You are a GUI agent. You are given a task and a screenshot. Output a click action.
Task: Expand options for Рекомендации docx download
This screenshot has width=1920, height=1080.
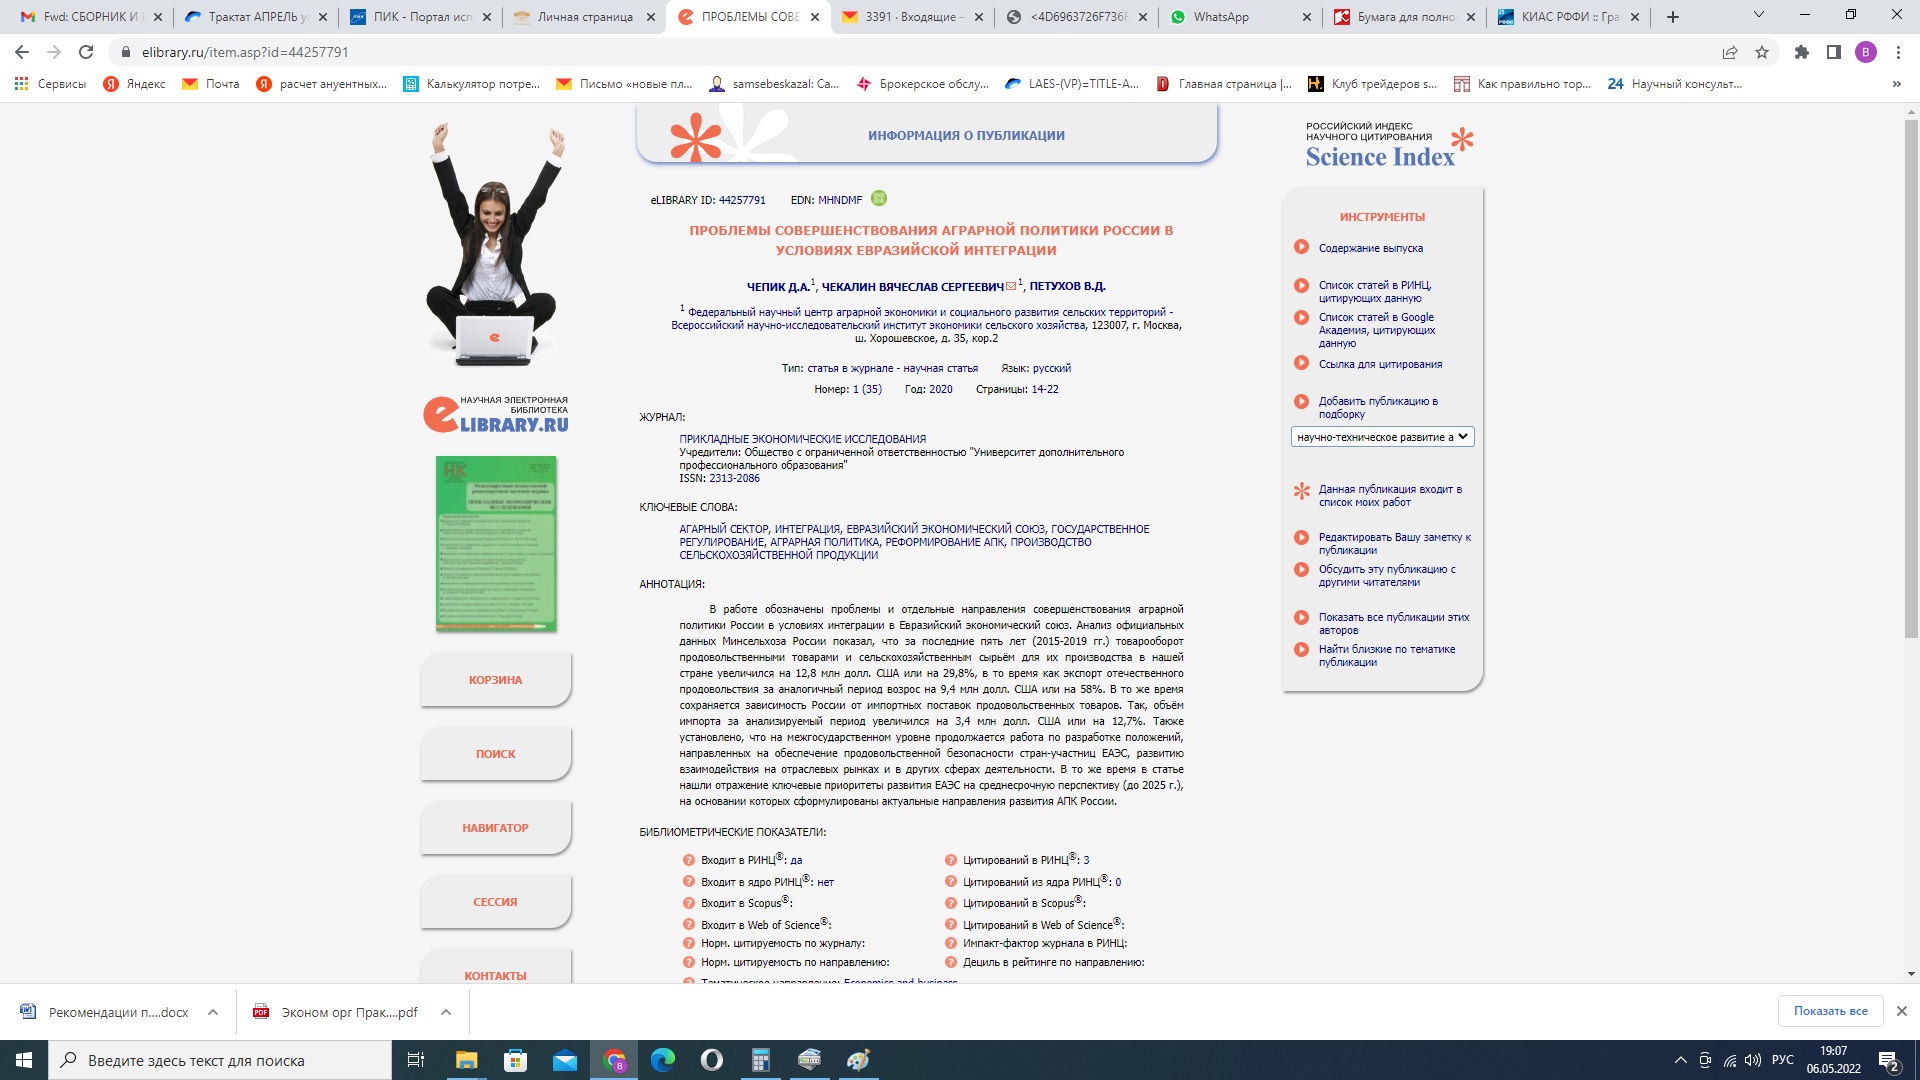213,1012
